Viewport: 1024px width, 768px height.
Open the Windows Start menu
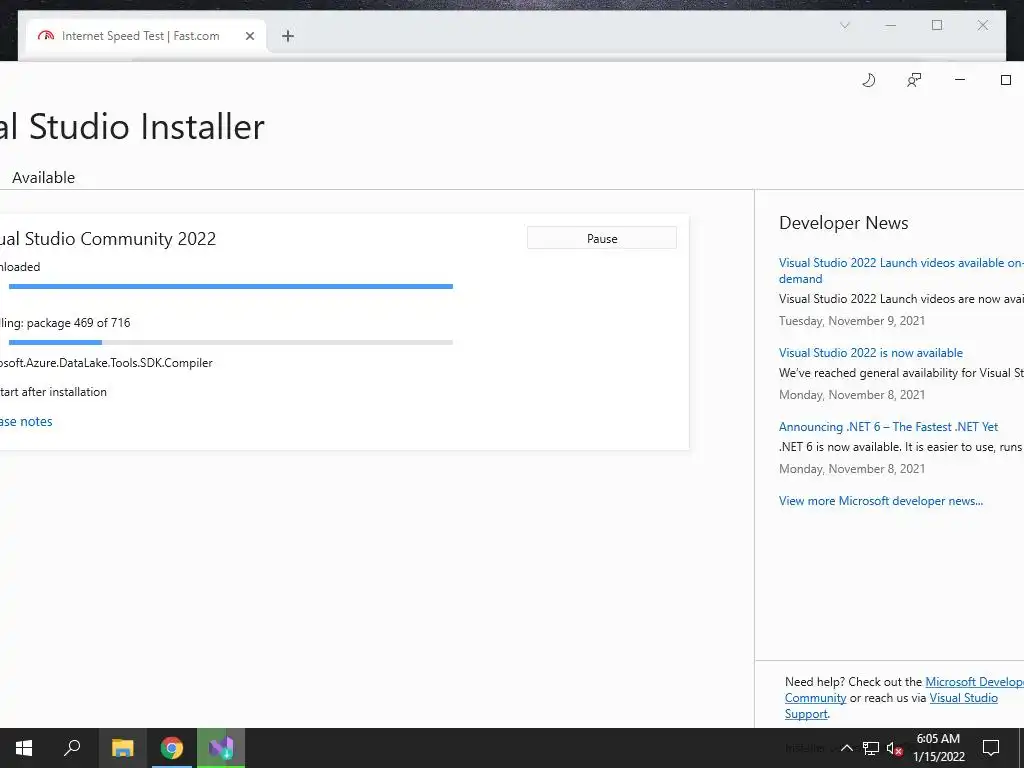click(x=24, y=748)
